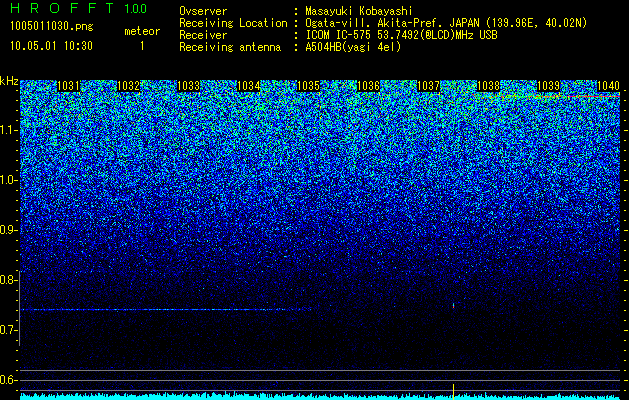Click the 1035 time marker

point(309,86)
